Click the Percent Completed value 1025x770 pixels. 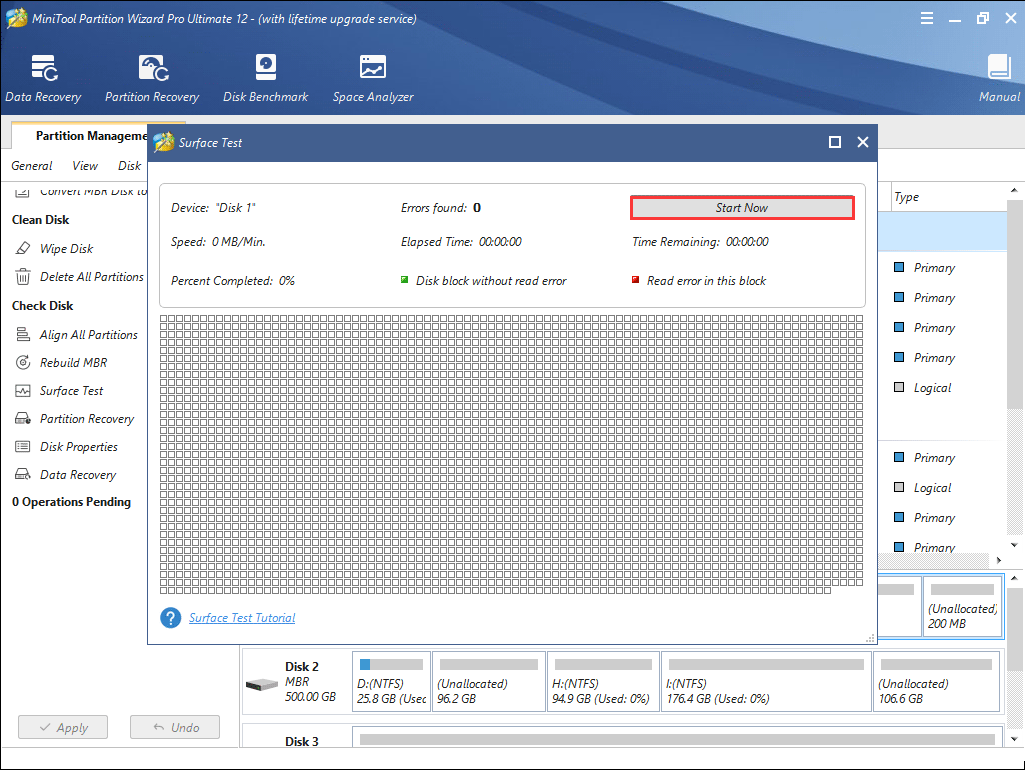click(287, 281)
